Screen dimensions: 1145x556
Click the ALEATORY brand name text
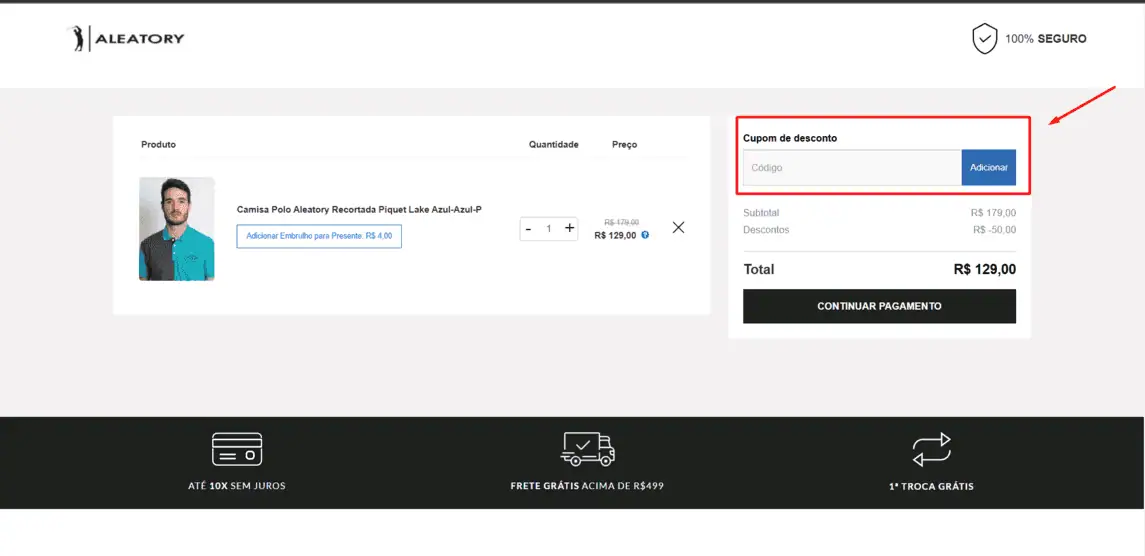pos(139,39)
